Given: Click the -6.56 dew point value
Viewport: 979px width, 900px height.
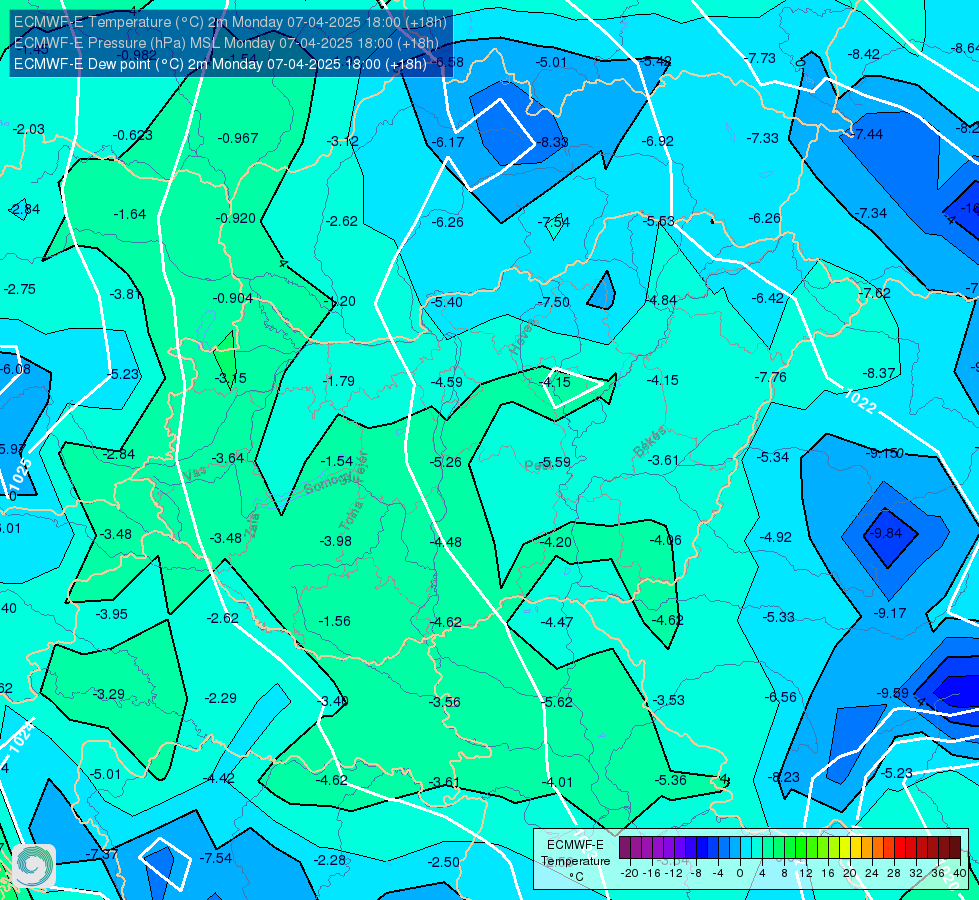Looking at the screenshot, I should point(780,697).
